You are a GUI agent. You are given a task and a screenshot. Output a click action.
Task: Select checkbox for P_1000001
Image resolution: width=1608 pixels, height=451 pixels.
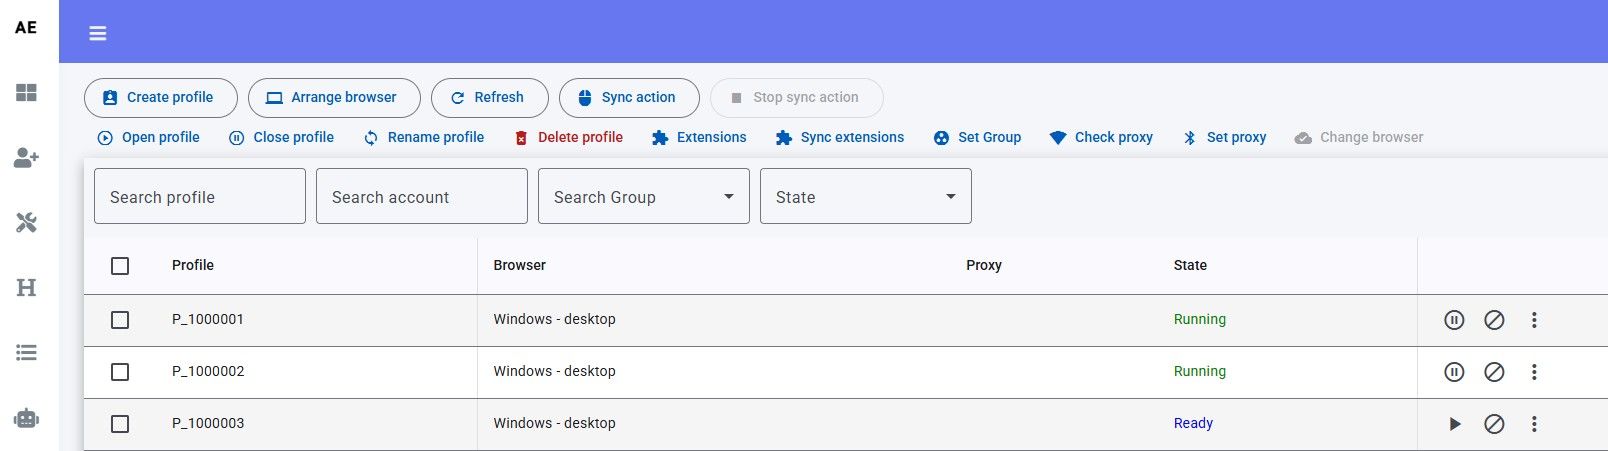(120, 320)
